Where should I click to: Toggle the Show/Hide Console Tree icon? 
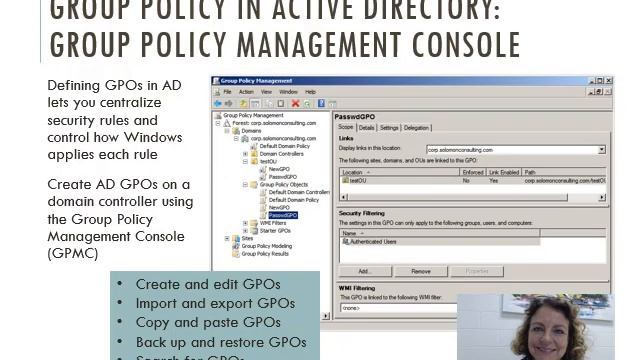click(256, 104)
